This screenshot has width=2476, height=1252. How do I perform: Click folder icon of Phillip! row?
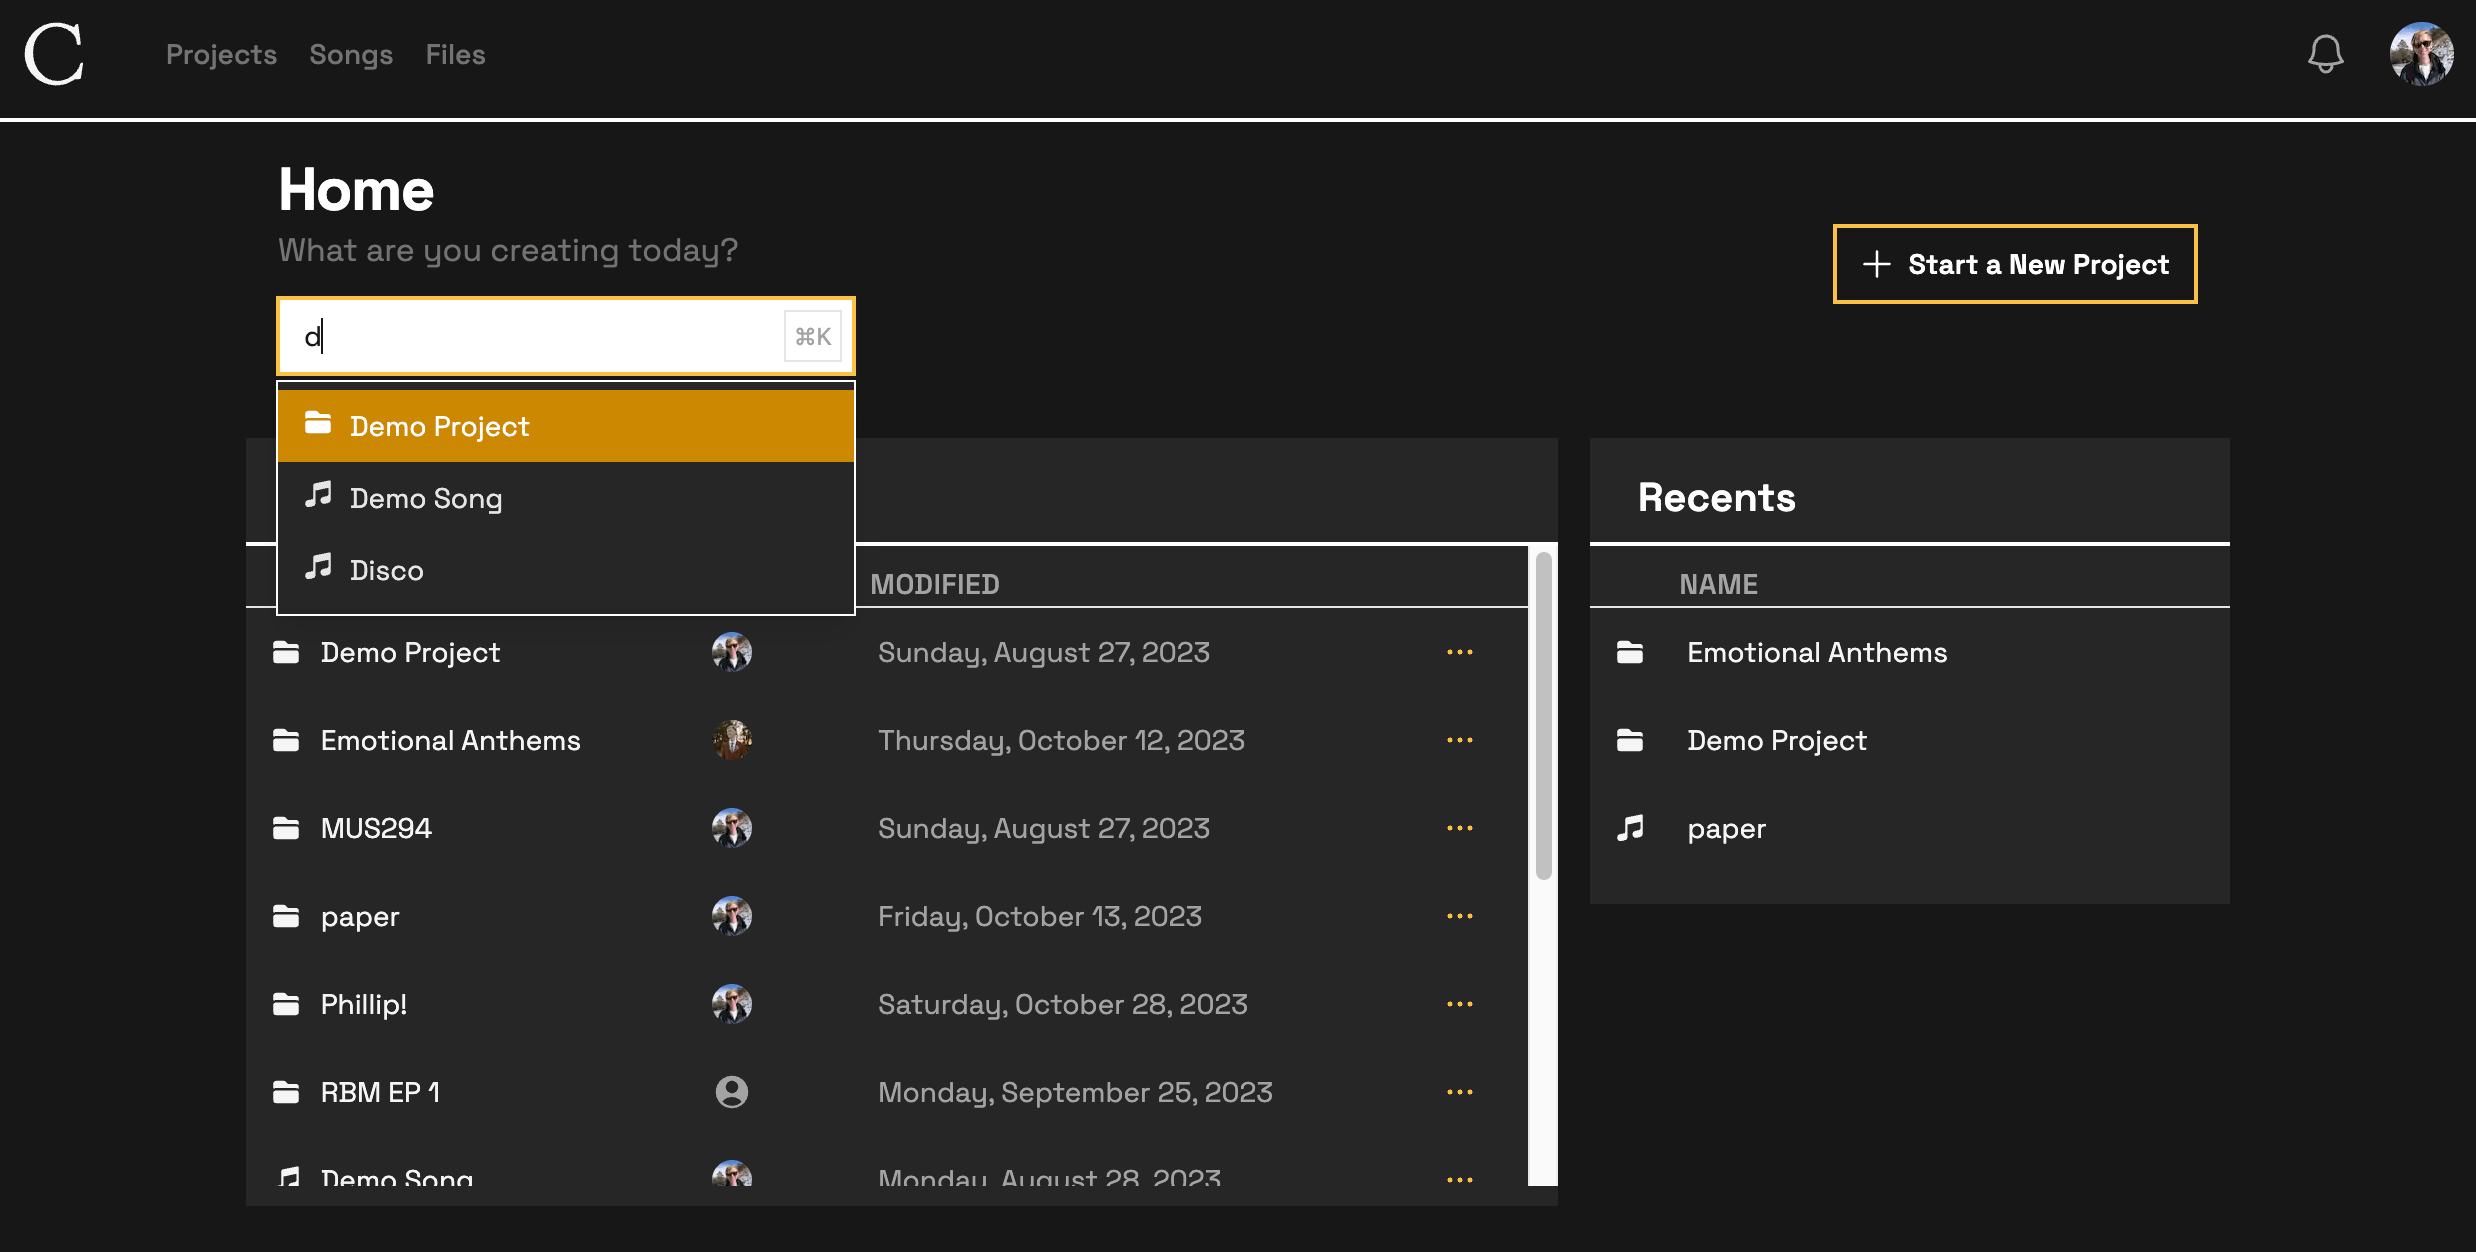tap(286, 1004)
